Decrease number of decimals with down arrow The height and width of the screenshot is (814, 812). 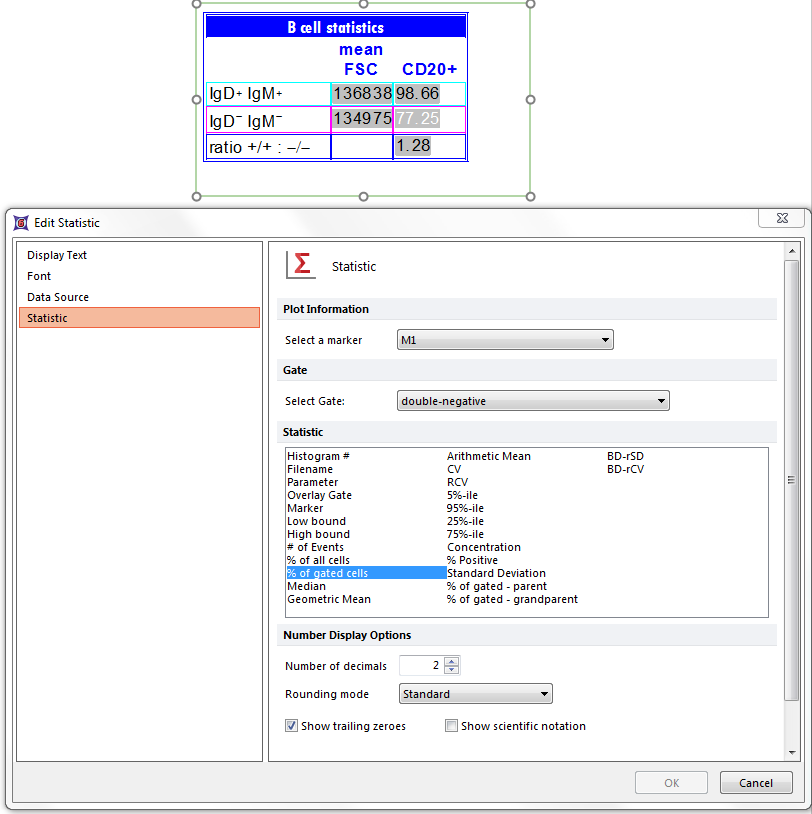pyautogui.click(x=452, y=671)
